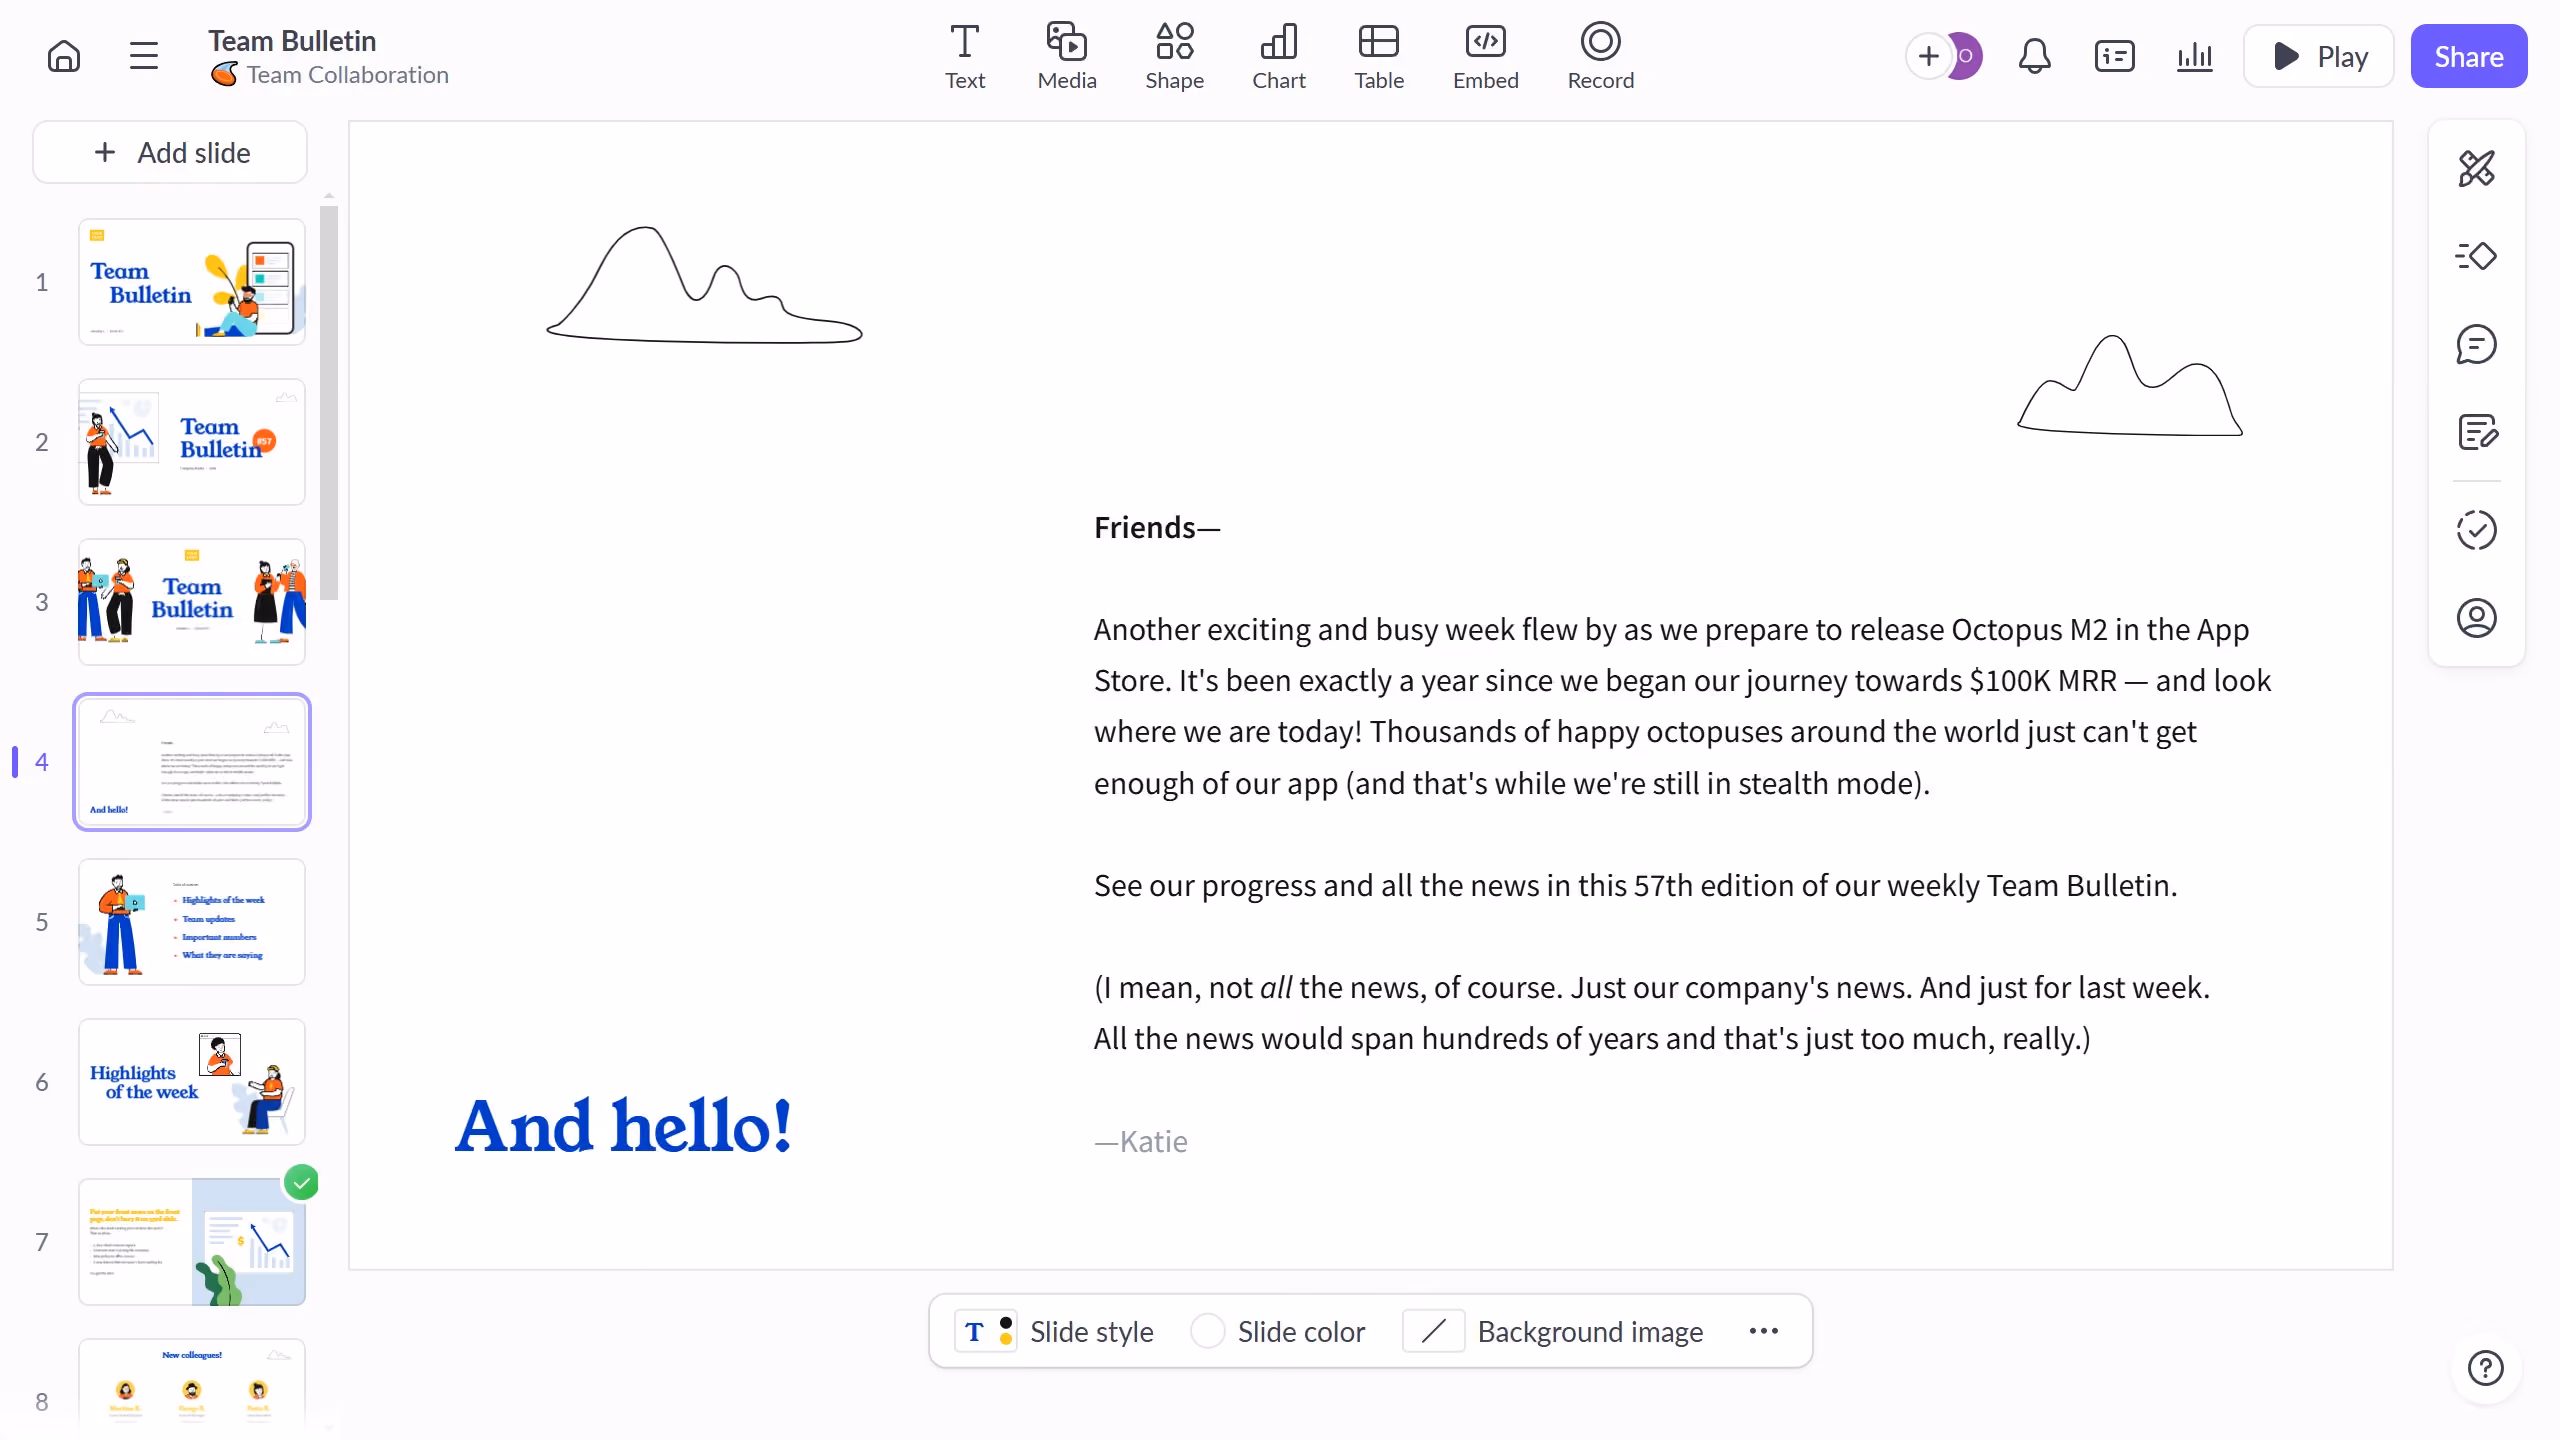This screenshot has width=2560, height=1440.
Task: Insert a Text block
Action: pos(965,56)
